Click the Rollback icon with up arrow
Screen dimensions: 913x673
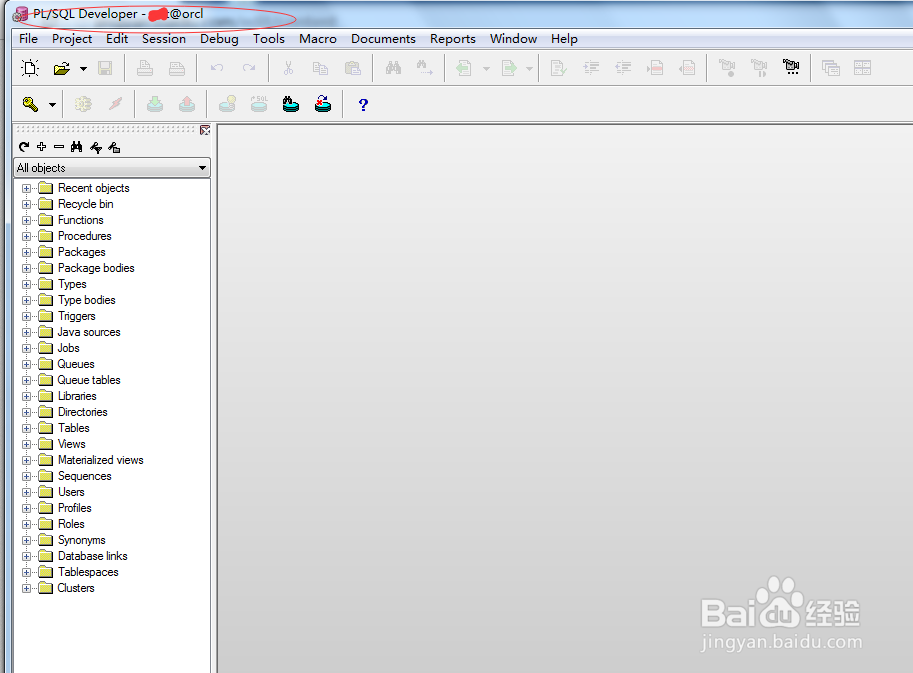tap(187, 104)
